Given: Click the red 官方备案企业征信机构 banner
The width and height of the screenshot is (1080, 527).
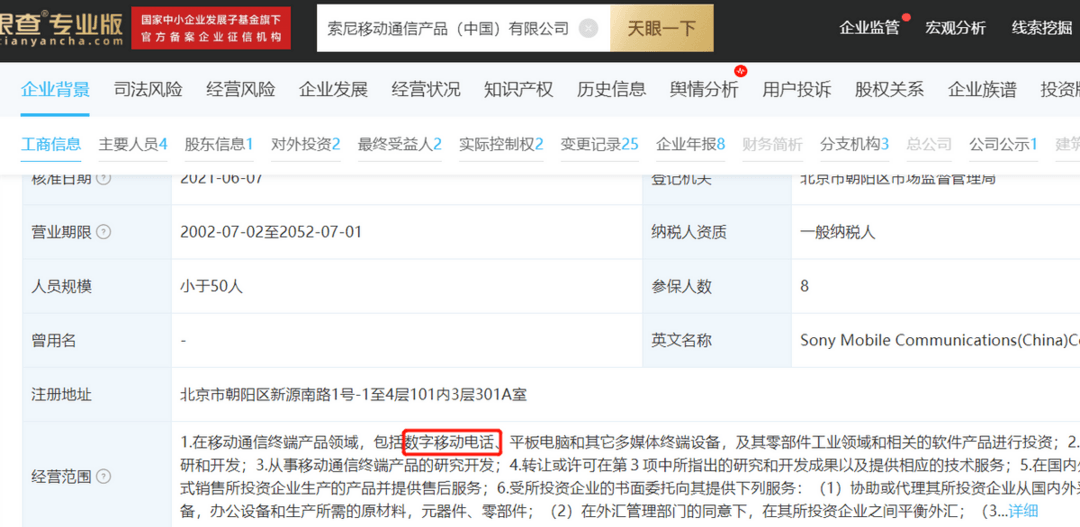Looking at the screenshot, I should point(211,28).
